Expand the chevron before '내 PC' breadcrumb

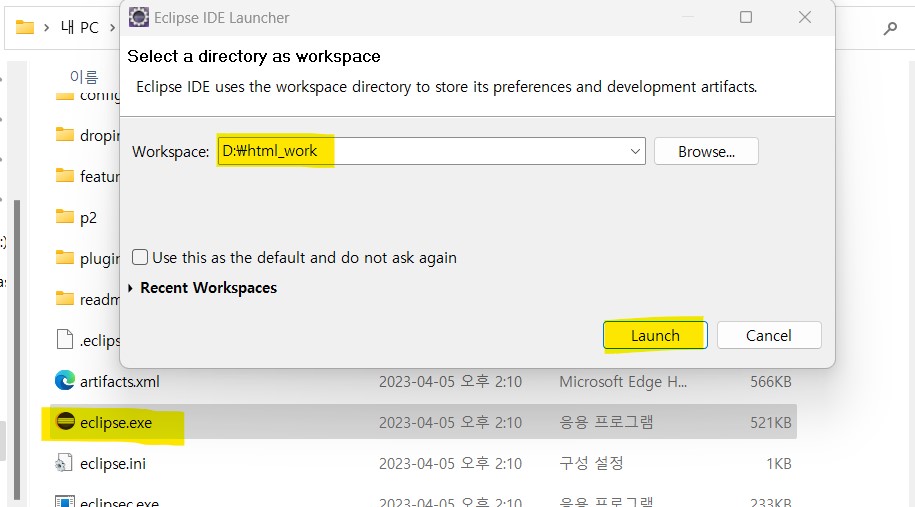[x=47, y=27]
